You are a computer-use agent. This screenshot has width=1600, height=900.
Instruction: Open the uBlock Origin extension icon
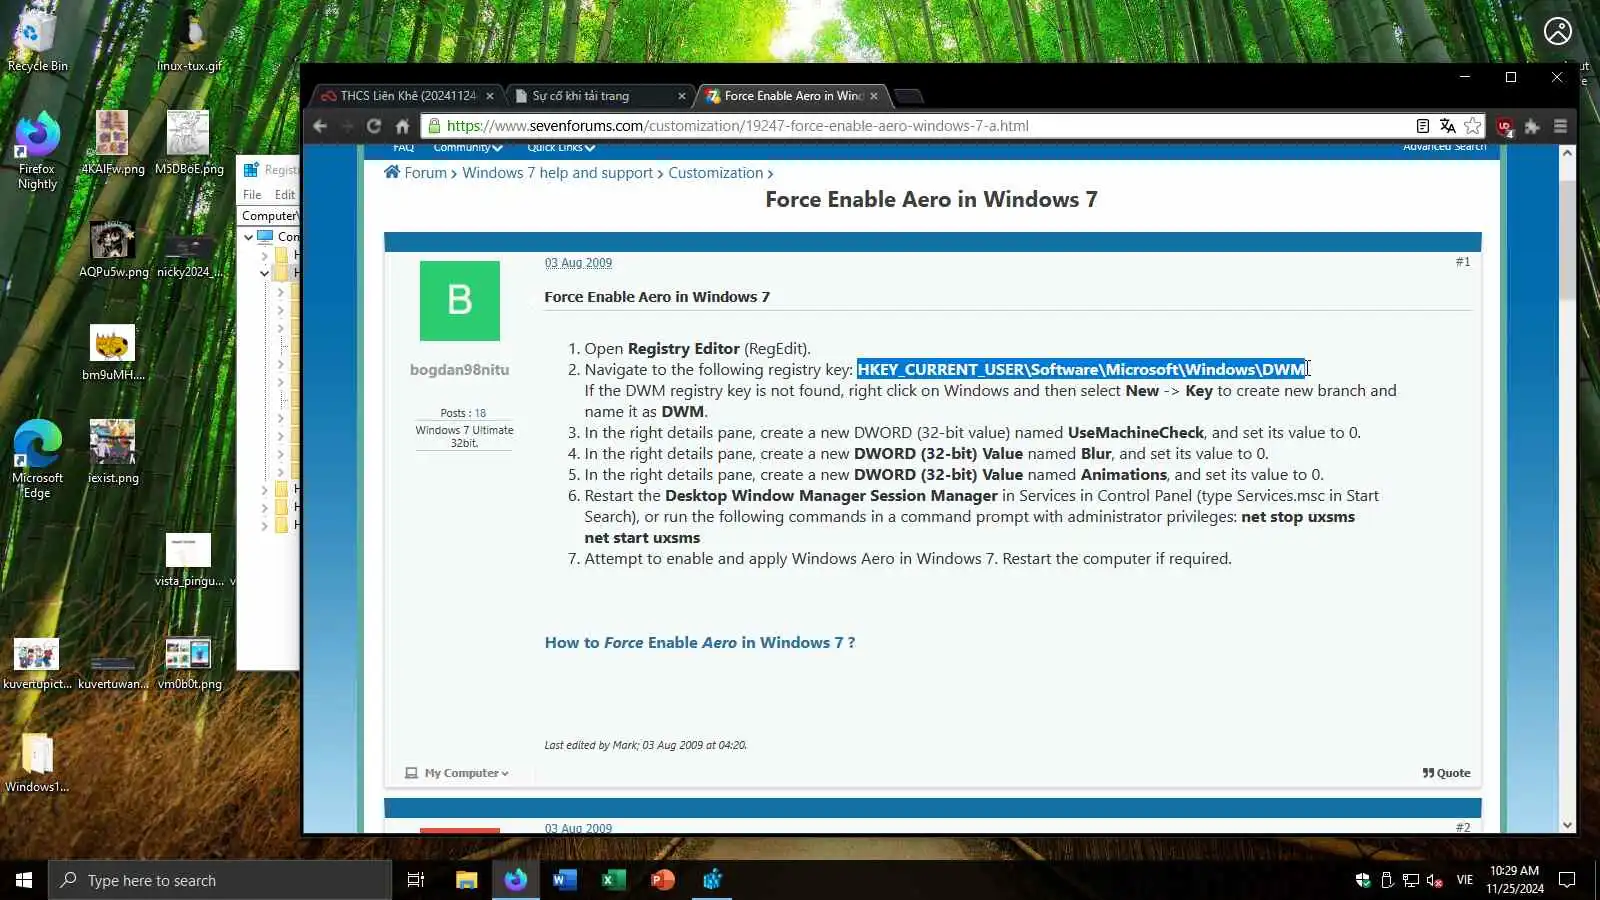tap(1505, 127)
